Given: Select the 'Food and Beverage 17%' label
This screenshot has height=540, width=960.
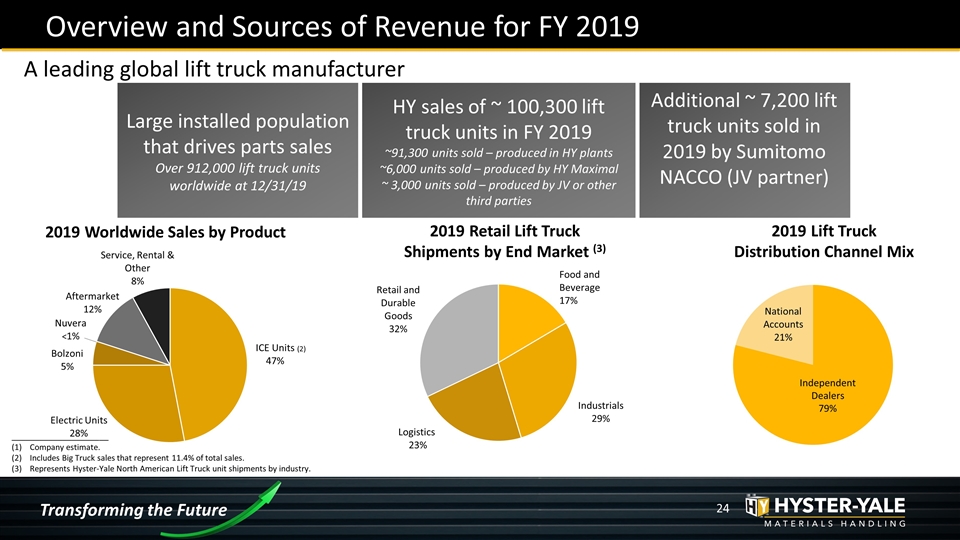Looking at the screenshot, I should coord(579,287).
